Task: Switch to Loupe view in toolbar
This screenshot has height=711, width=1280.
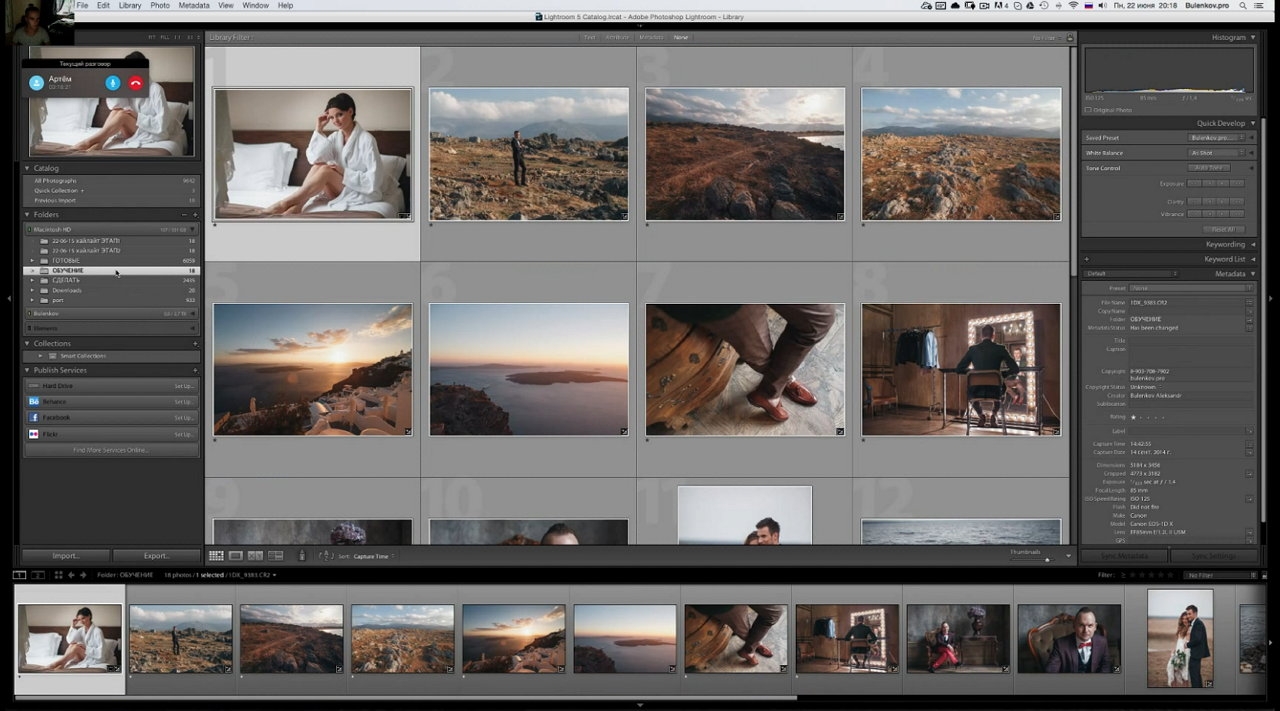Action: [x=236, y=556]
